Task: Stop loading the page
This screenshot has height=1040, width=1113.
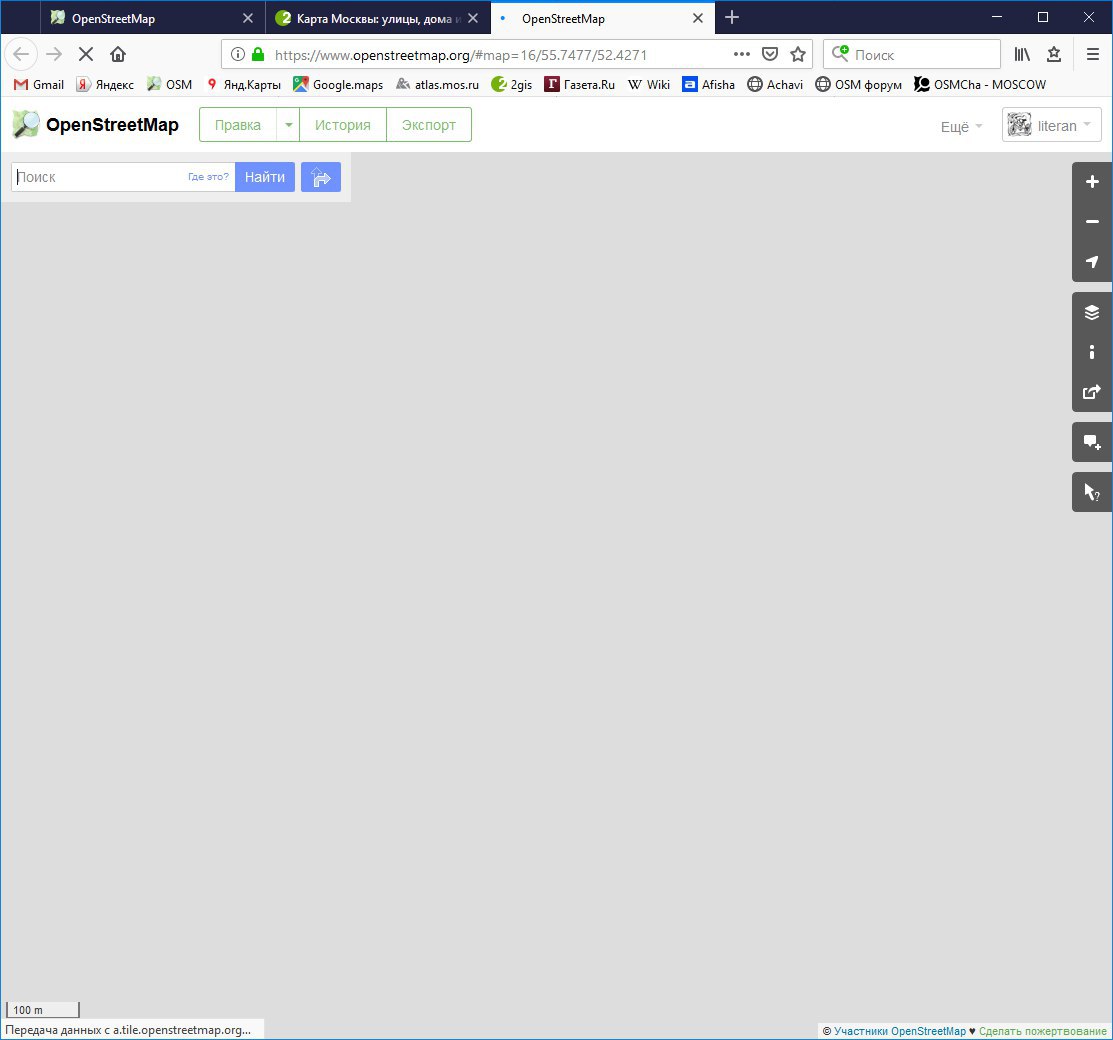Action: [x=86, y=54]
